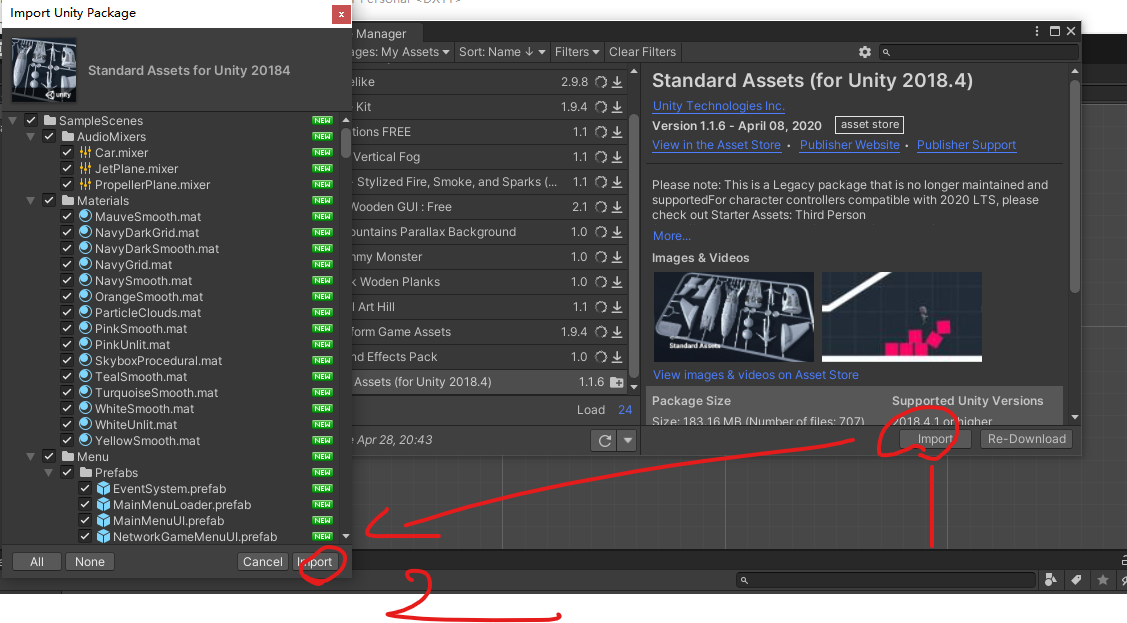This screenshot has width=1127, height=623.
Task: Open Sort: Name dropdown
Action: pyautogui.click(x=502, y=52)
